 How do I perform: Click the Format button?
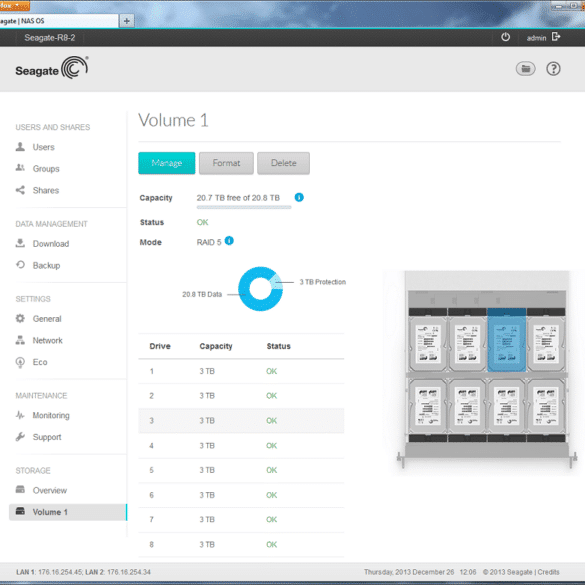pyautogui.click(x=226, y=163)
